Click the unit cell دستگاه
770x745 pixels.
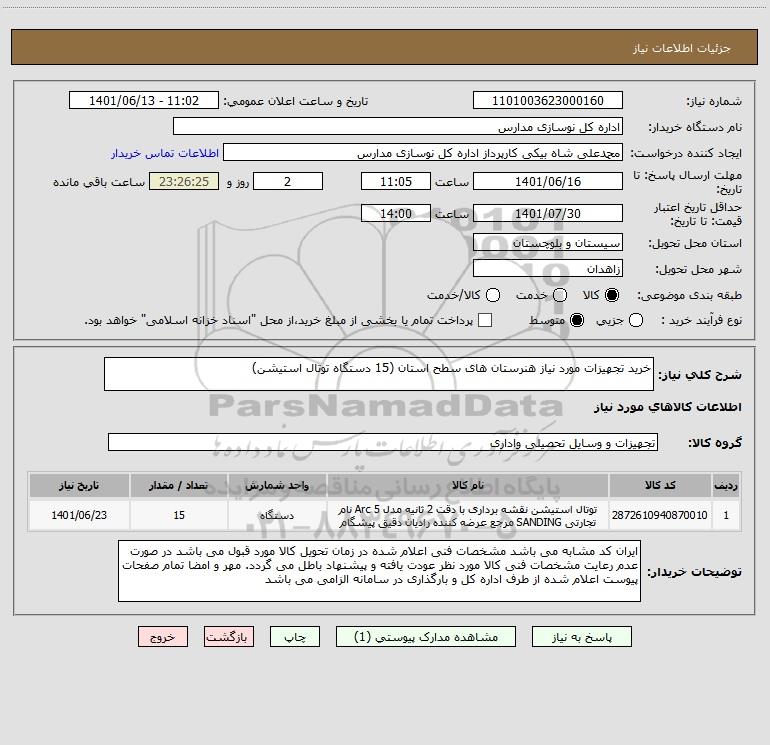tap(277, 515)
